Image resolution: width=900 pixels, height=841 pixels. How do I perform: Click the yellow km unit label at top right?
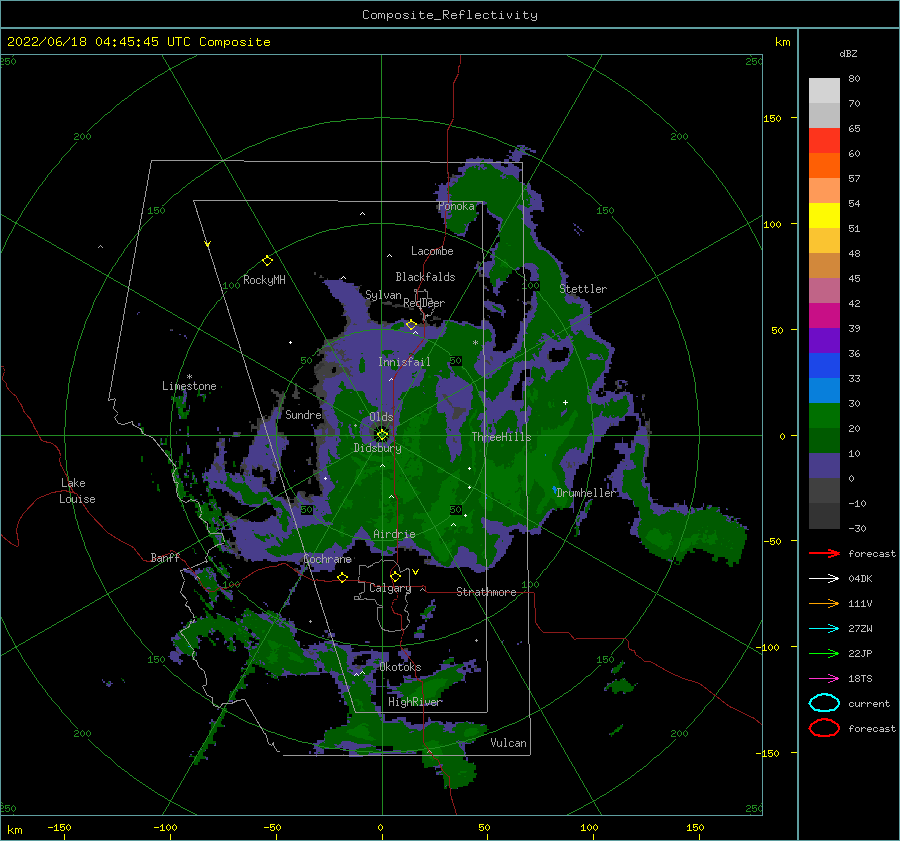point(782,42)
